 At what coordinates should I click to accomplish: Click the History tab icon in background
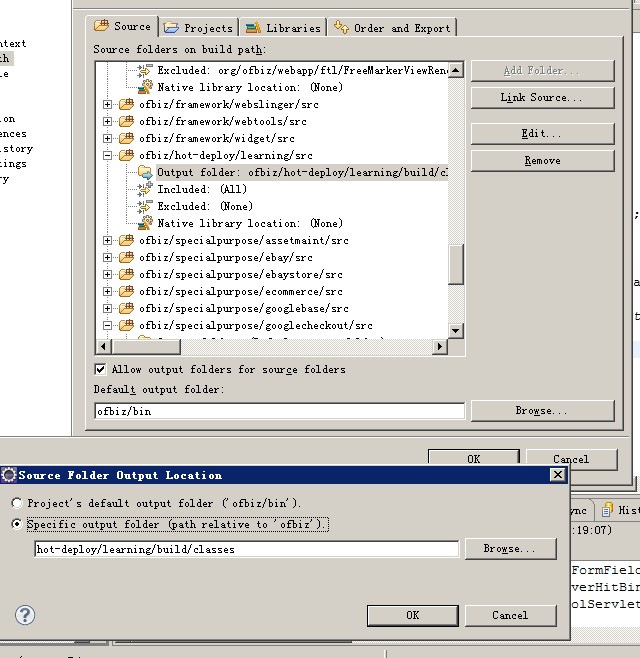[607, 509]
